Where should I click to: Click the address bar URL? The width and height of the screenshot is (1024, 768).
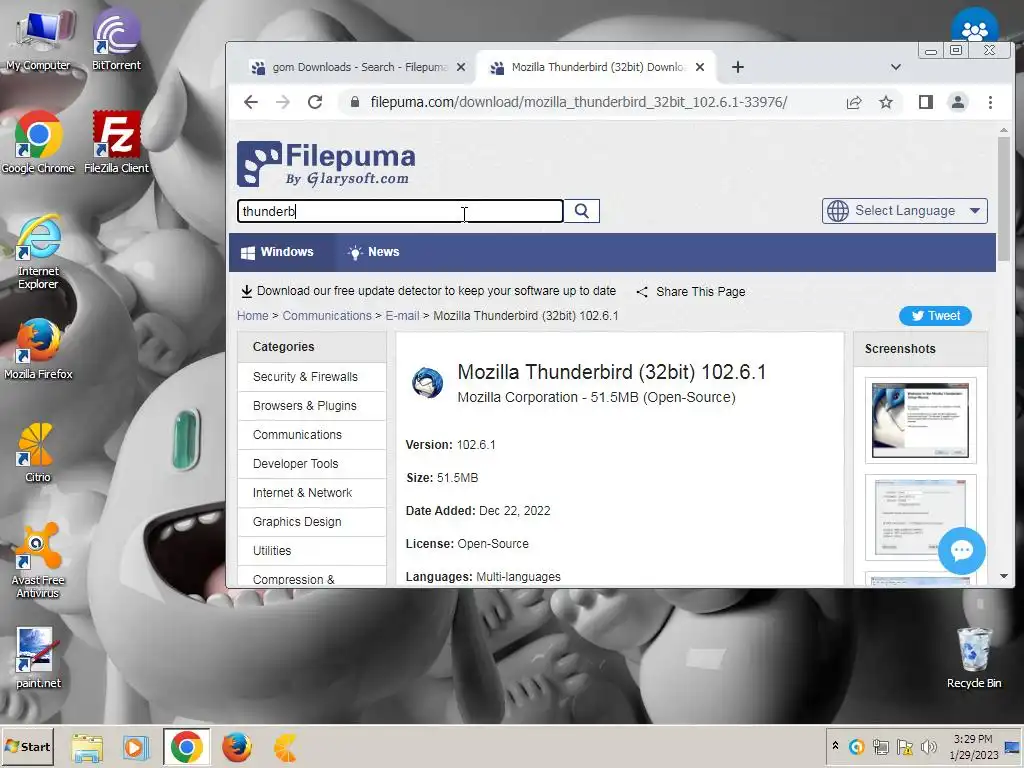[579, 102]
